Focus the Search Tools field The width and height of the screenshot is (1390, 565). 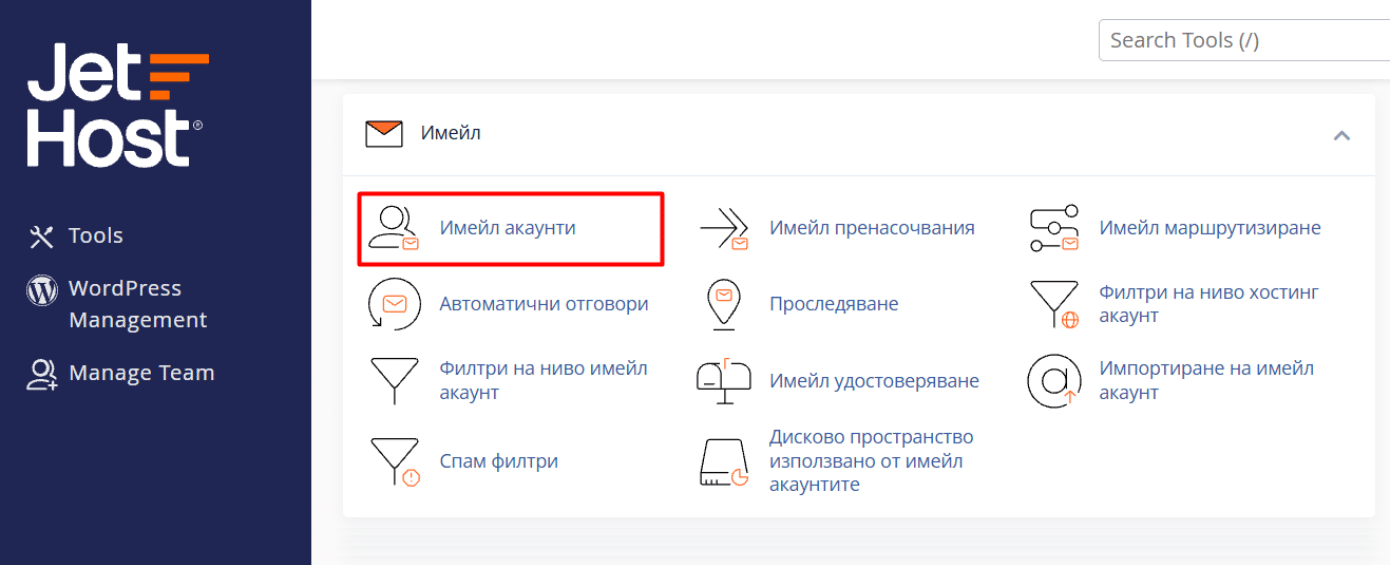[x=1244, y=40]
